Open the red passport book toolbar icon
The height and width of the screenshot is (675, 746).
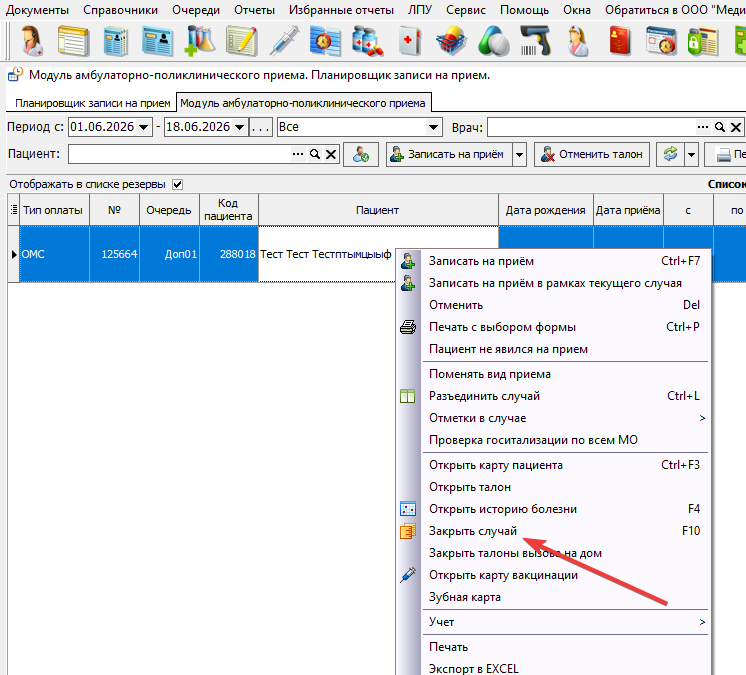(620, 41)
